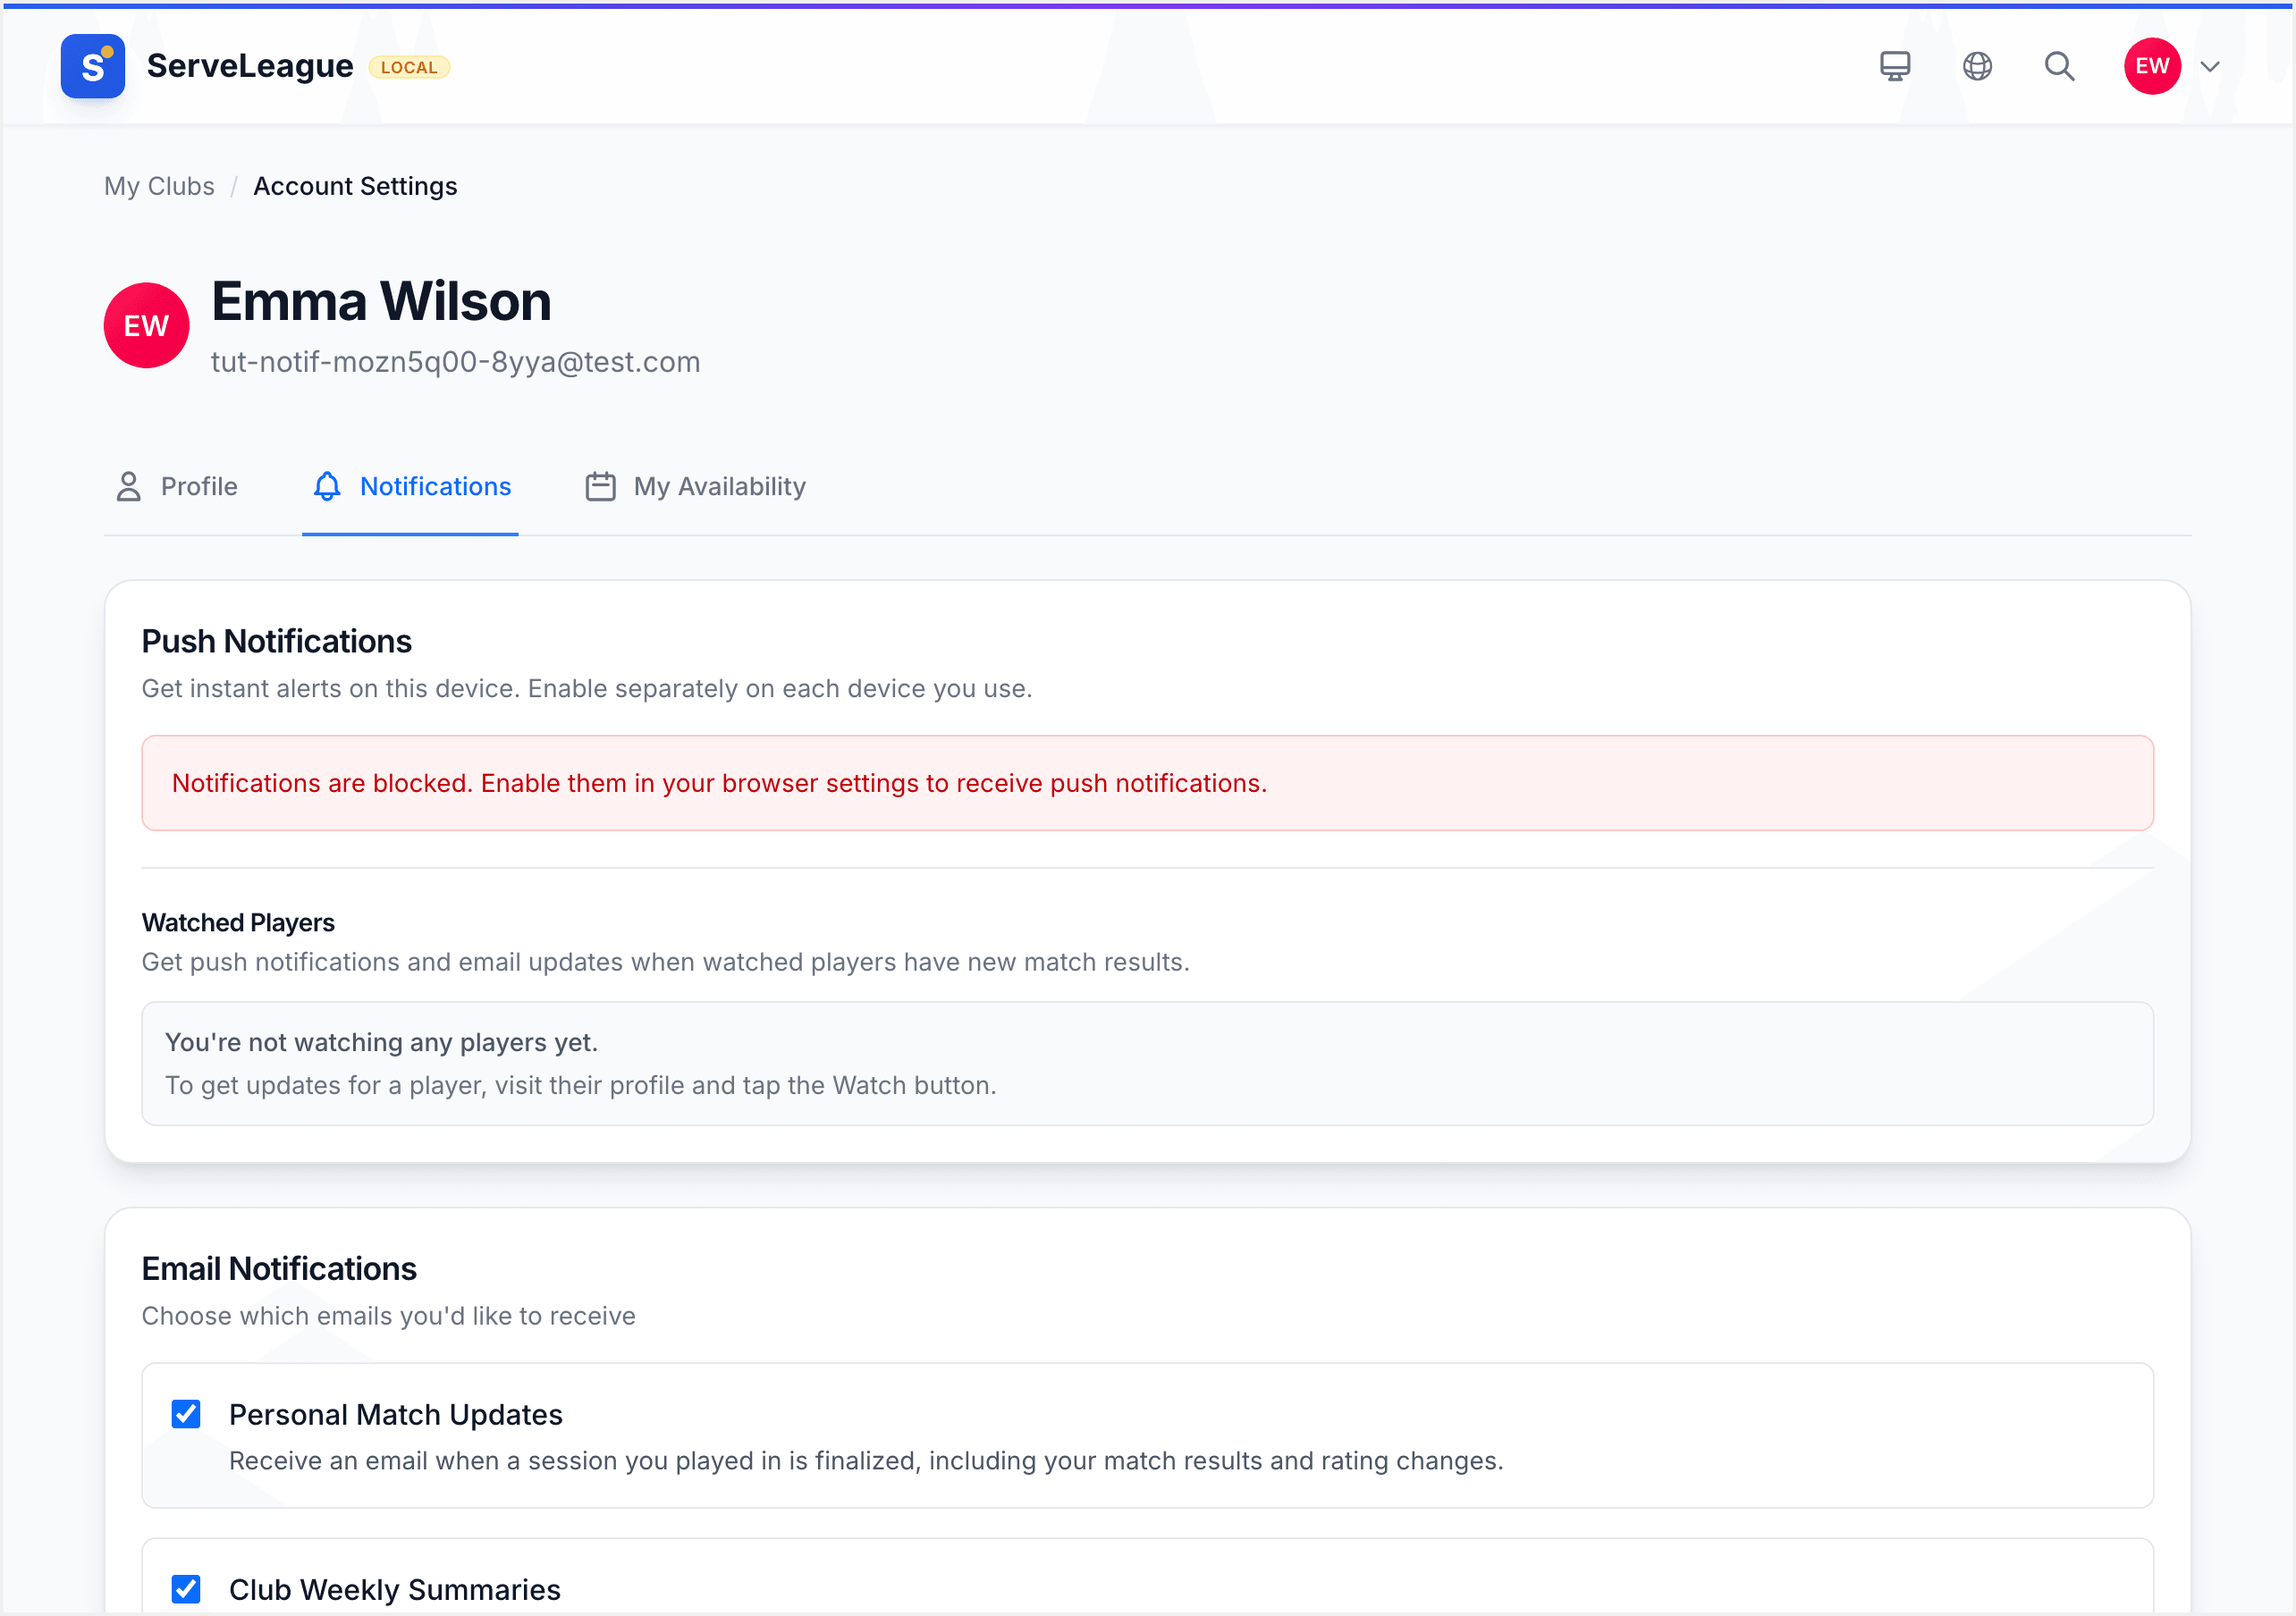Open the monitor display icon in header
This screenshot has height=1616, width=2296.
click(1894, 66)
